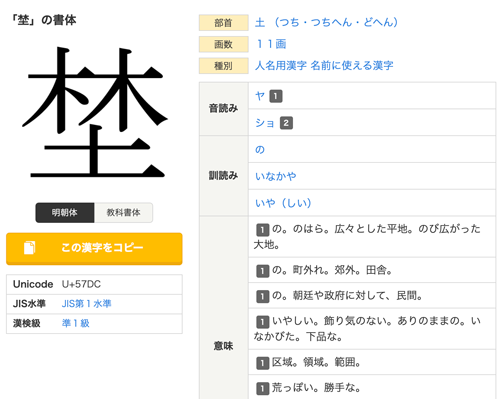Click the number 2 badge next to ショ
500x399 pixels.
click(286, 123)
